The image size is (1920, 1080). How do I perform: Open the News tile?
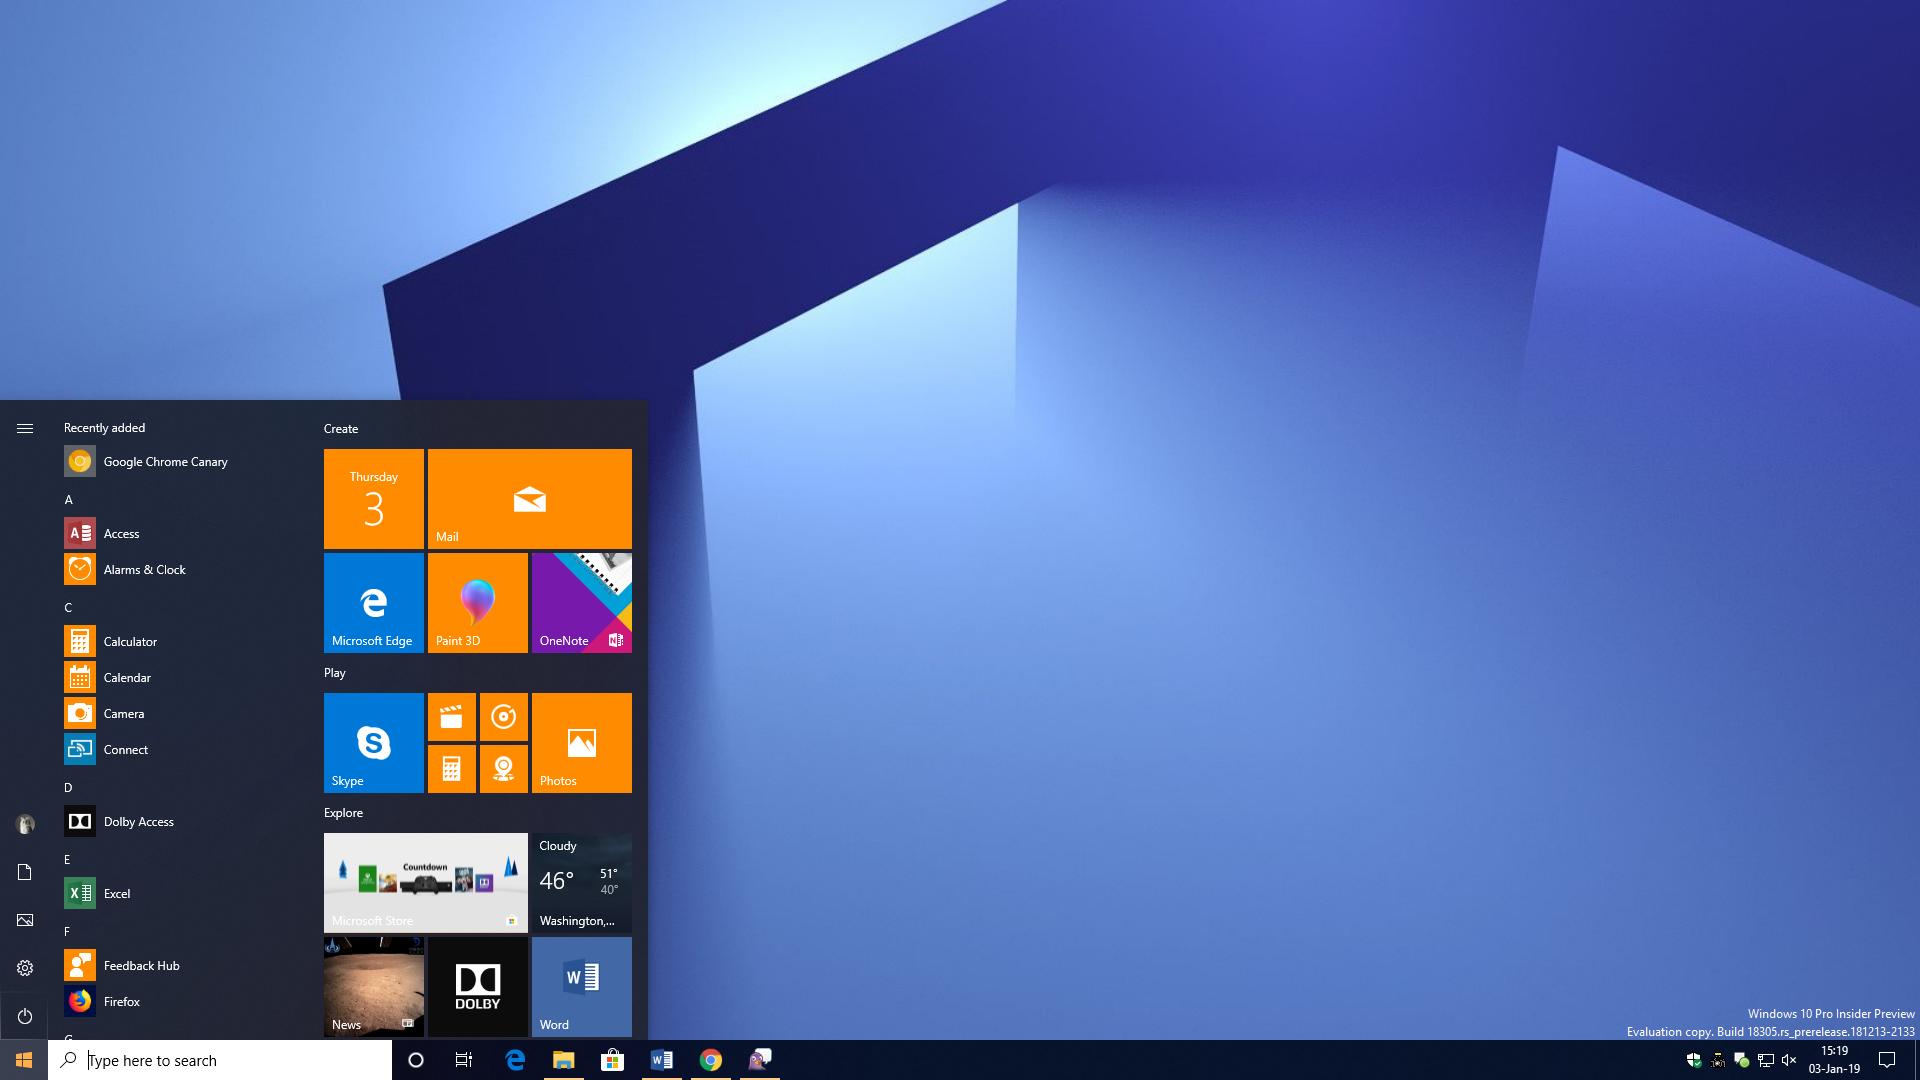click(x=374, y=987)
